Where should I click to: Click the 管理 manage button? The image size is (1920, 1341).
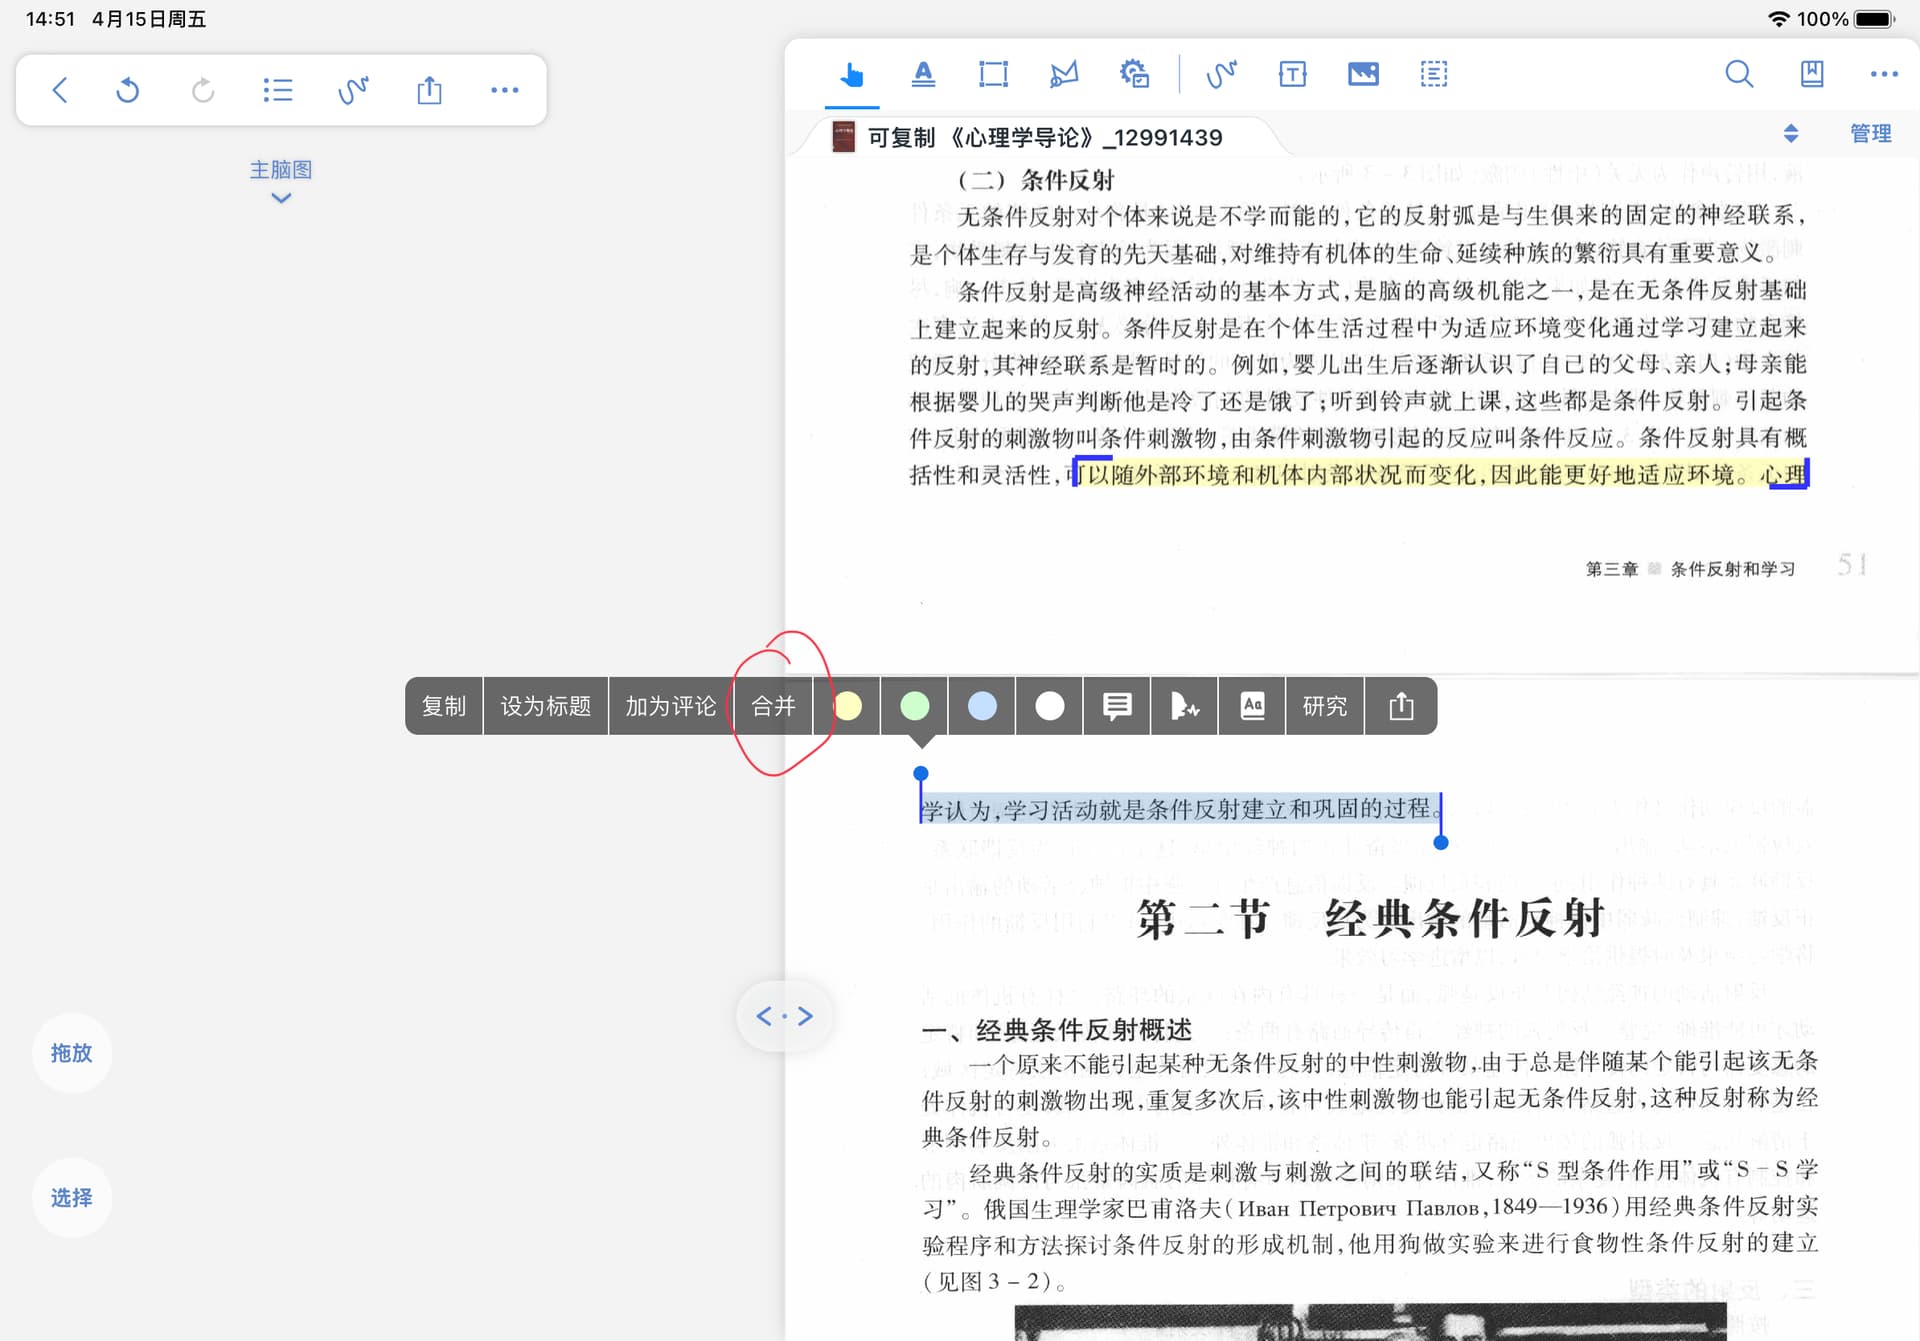coord(1870,134)
